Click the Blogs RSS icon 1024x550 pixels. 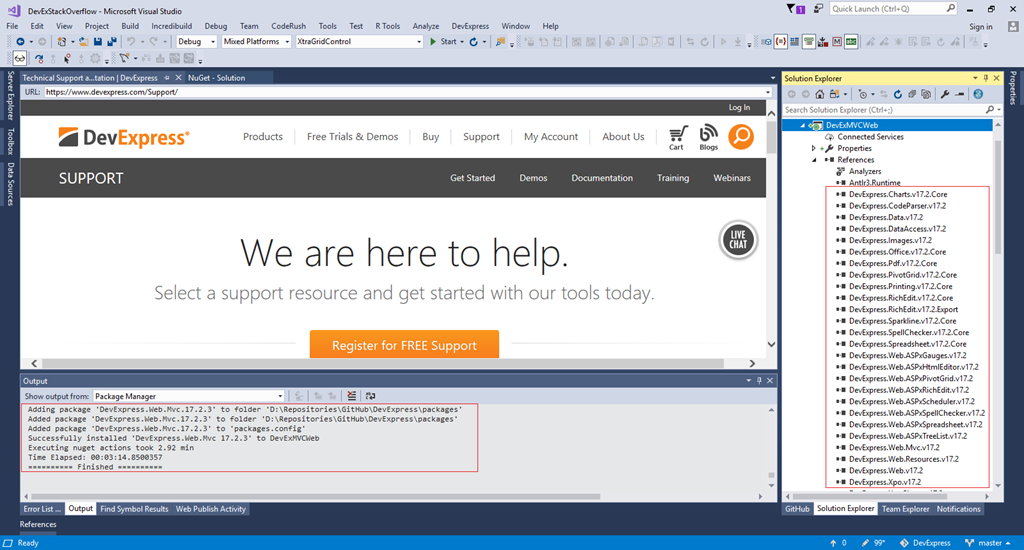pyautogui.click(x=709, y=137)
